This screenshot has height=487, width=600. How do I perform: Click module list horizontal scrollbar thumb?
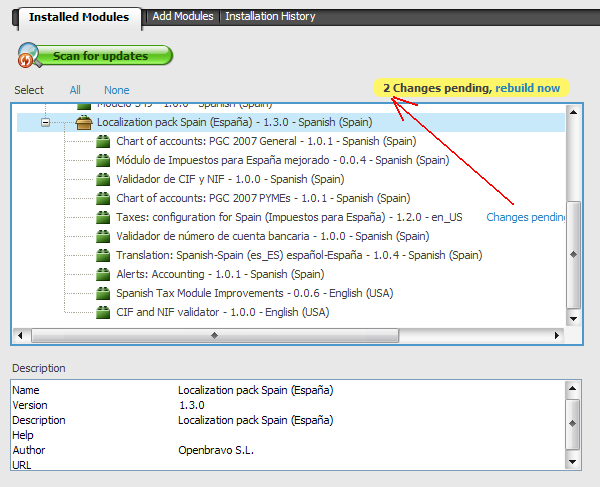pos(215,336)
